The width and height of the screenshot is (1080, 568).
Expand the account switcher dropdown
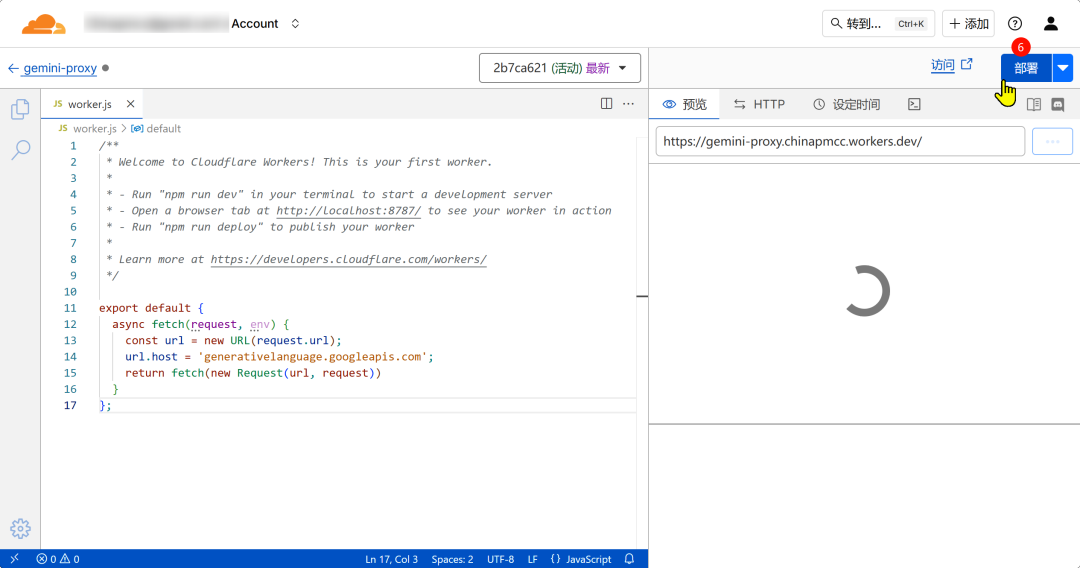294,24
